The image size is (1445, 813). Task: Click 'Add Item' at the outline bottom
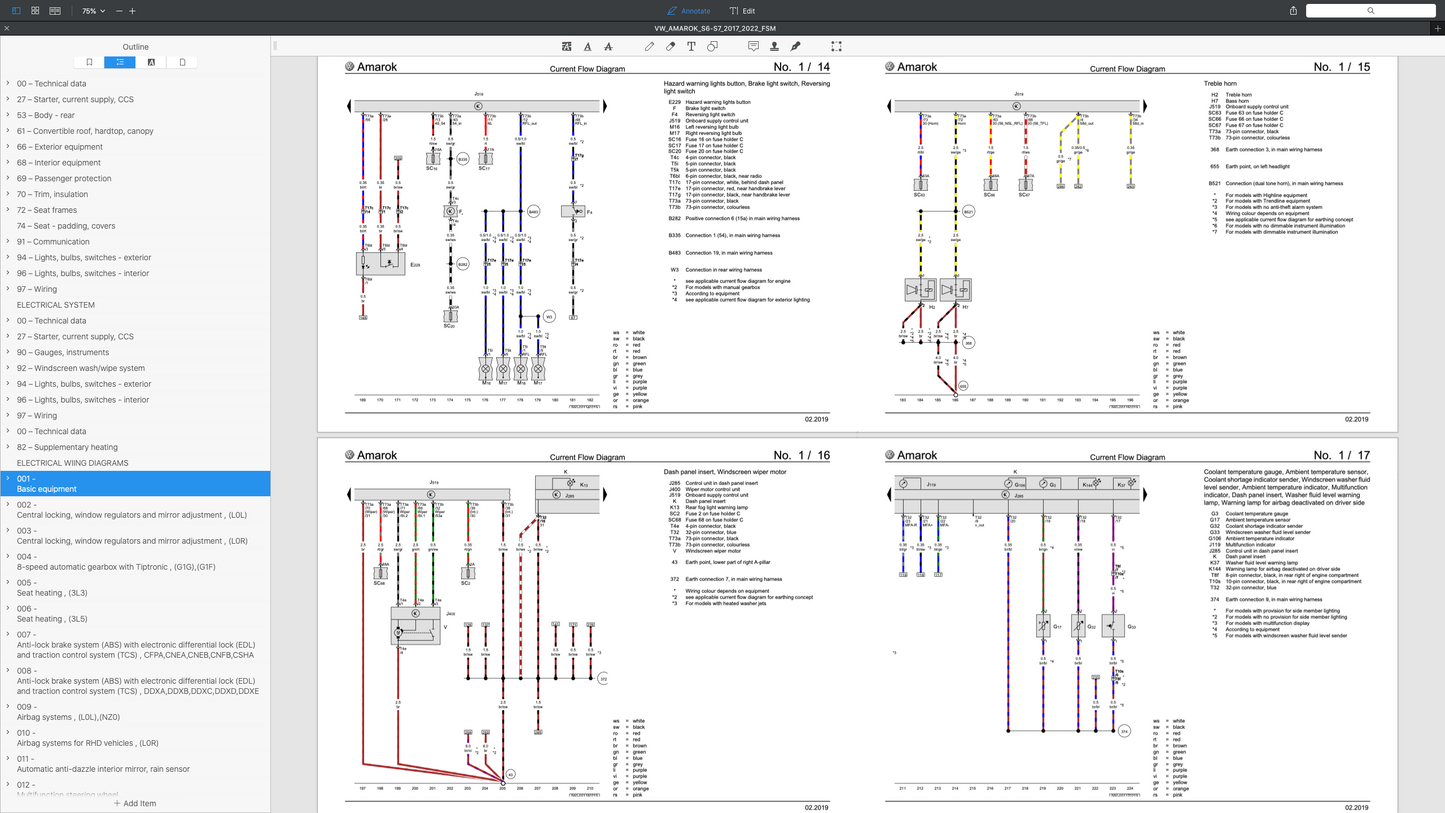click(x=135, y=803)
